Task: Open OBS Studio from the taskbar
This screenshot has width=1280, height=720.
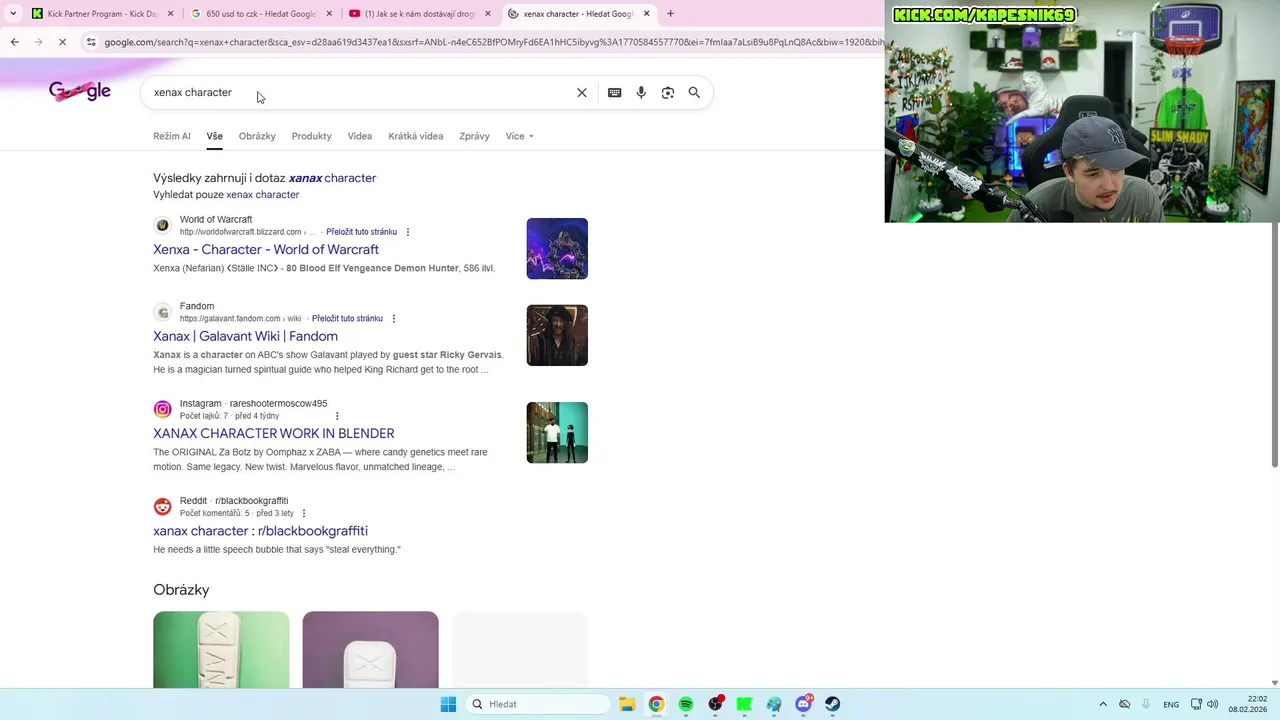Action: [715, 704]
